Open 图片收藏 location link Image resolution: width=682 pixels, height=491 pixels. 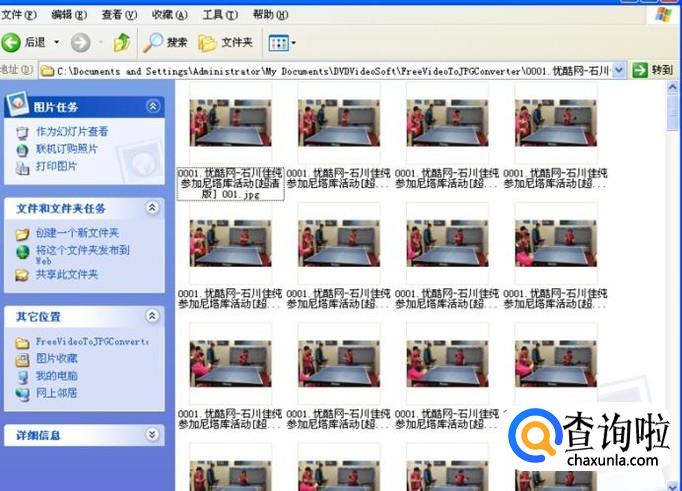coord(57,358)
